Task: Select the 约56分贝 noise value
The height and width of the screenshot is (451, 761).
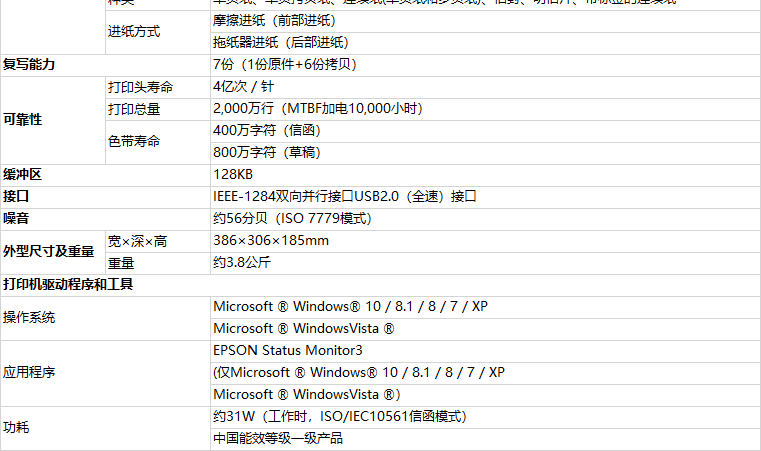Action: [292, 218]
